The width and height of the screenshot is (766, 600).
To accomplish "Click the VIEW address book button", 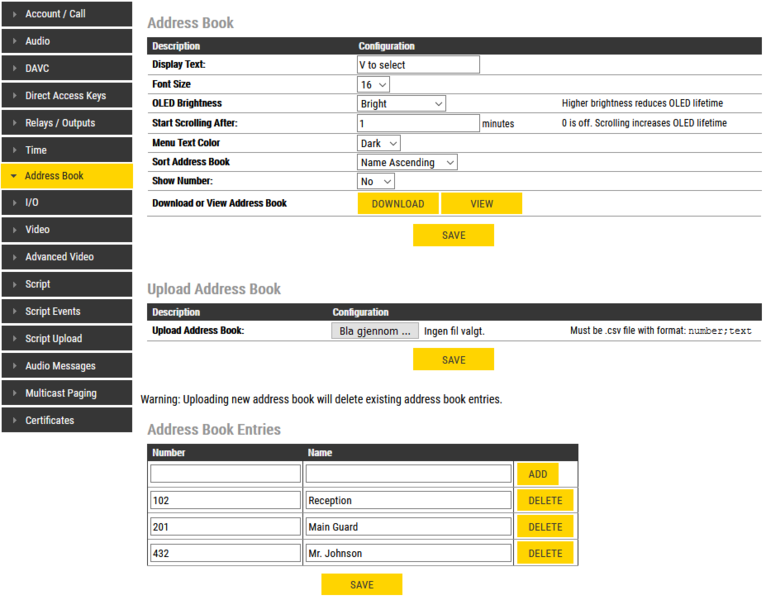I will click(482, 204).
